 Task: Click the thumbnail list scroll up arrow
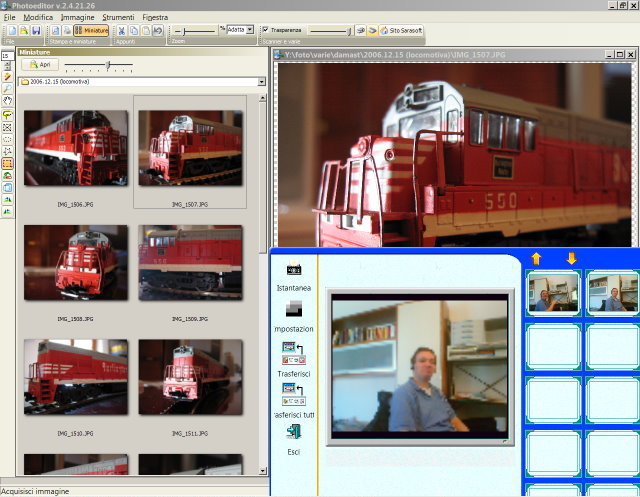[262, 98]
